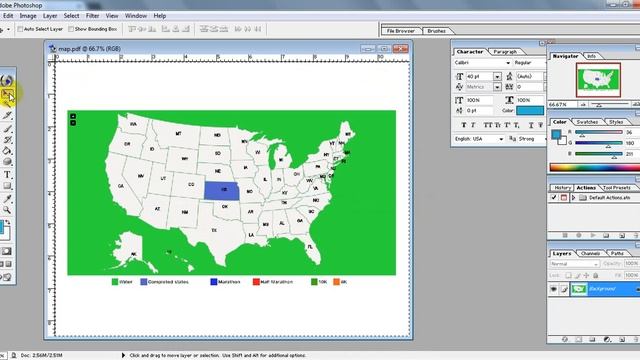Switch to the Swatches tab
The height and width of the screenshot is (360, 640).
tap(587, 122)
